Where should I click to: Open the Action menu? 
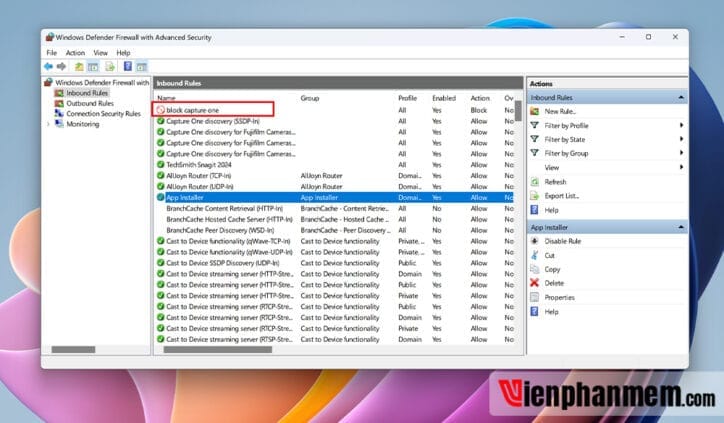click(x=75, y=53)
